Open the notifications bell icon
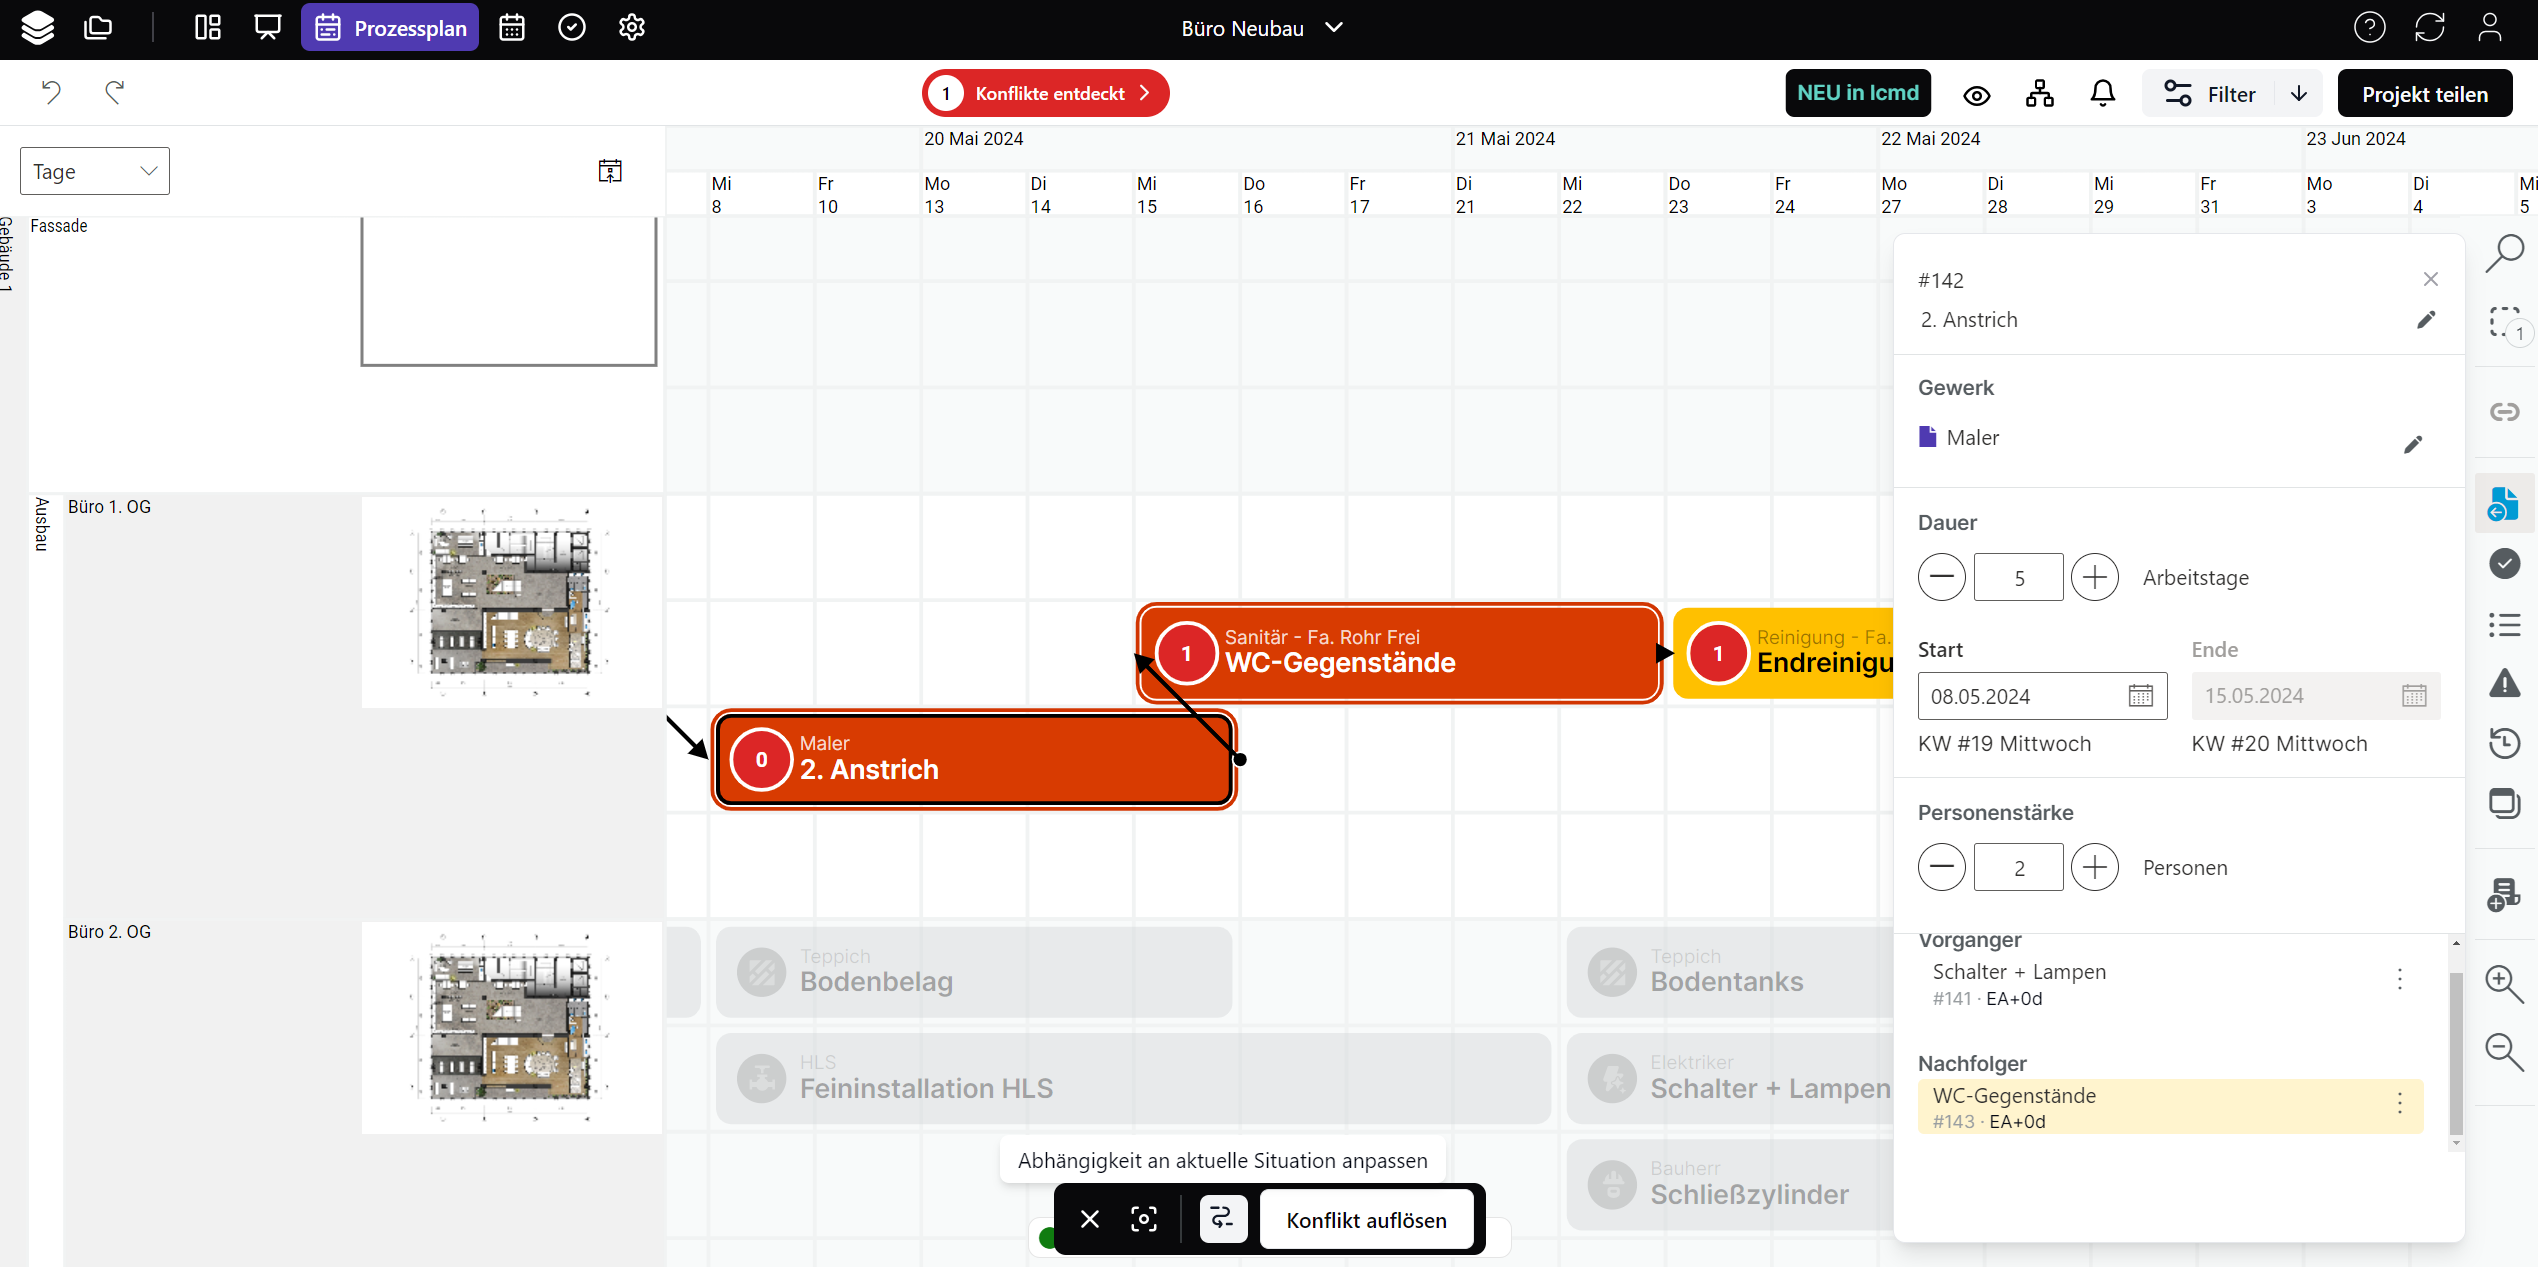The image size is (2538, 1267). [x=2102, y=94]
